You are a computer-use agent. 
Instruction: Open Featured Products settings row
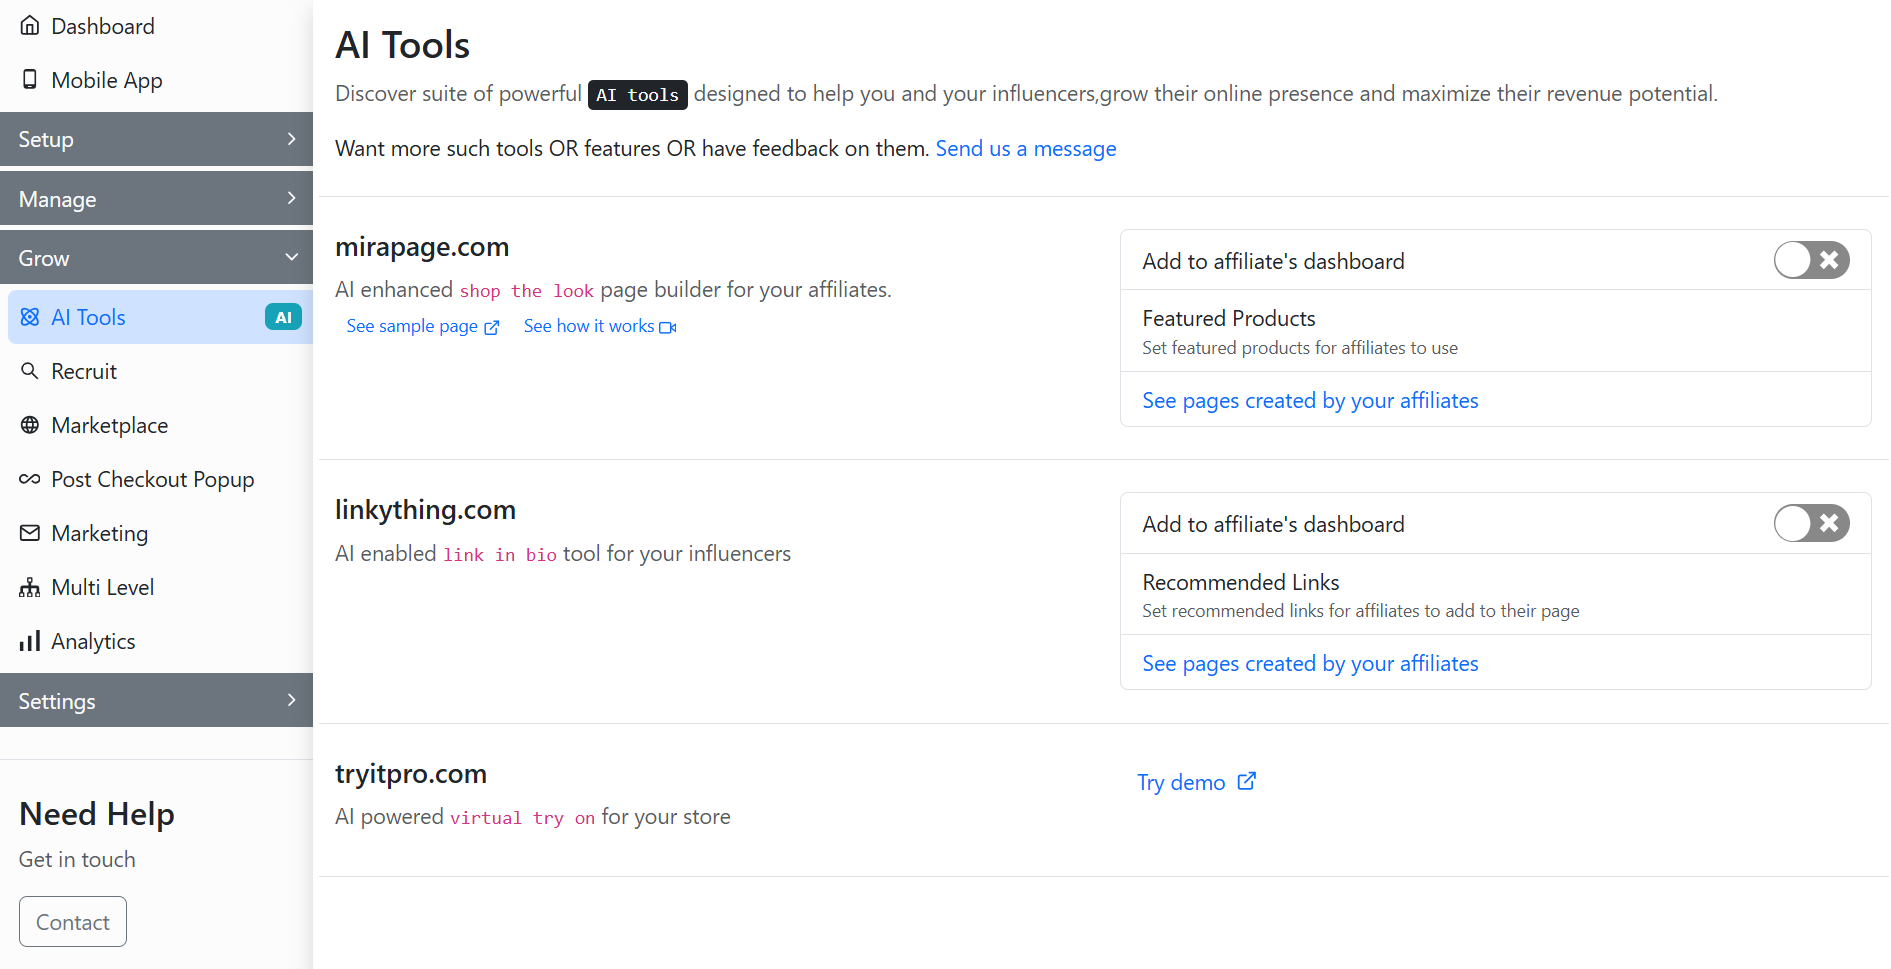click(1228, 319)
